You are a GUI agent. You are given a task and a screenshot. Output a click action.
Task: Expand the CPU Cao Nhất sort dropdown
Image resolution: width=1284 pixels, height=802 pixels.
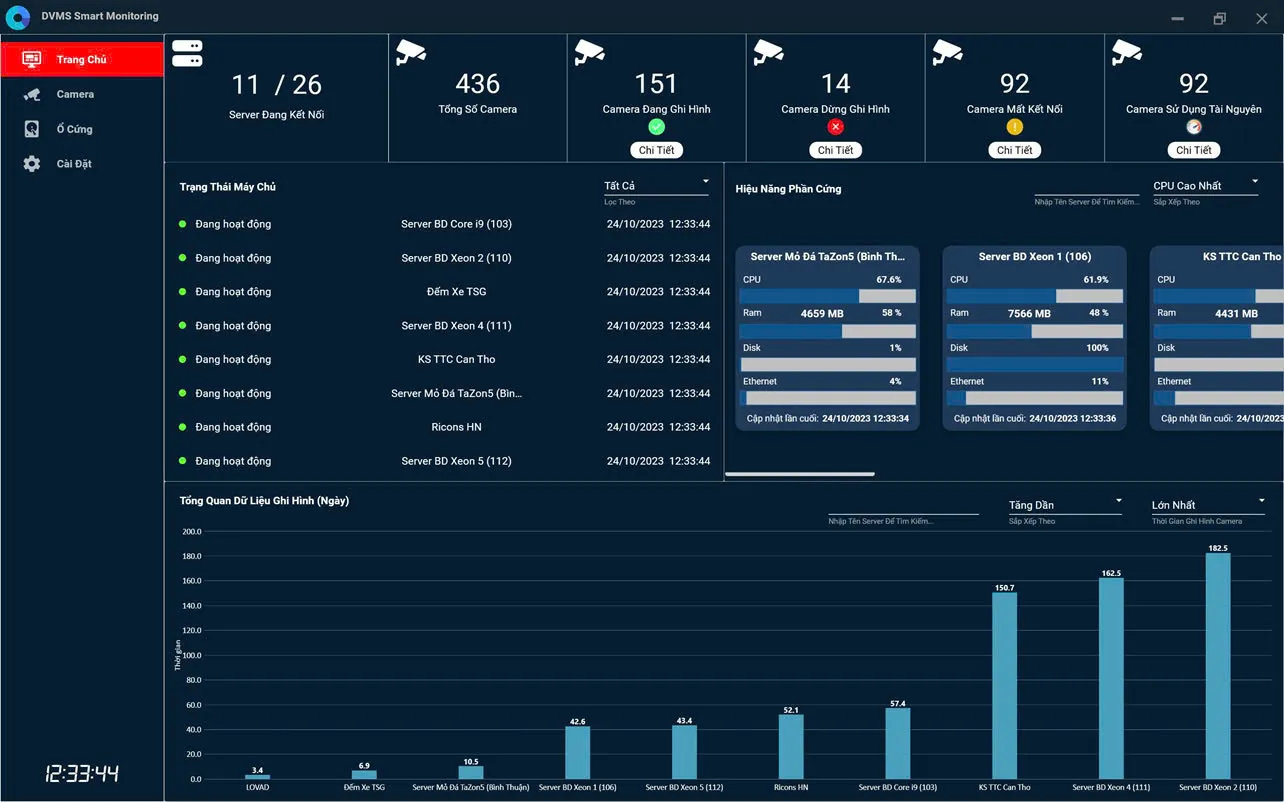tap(1205, 186)
